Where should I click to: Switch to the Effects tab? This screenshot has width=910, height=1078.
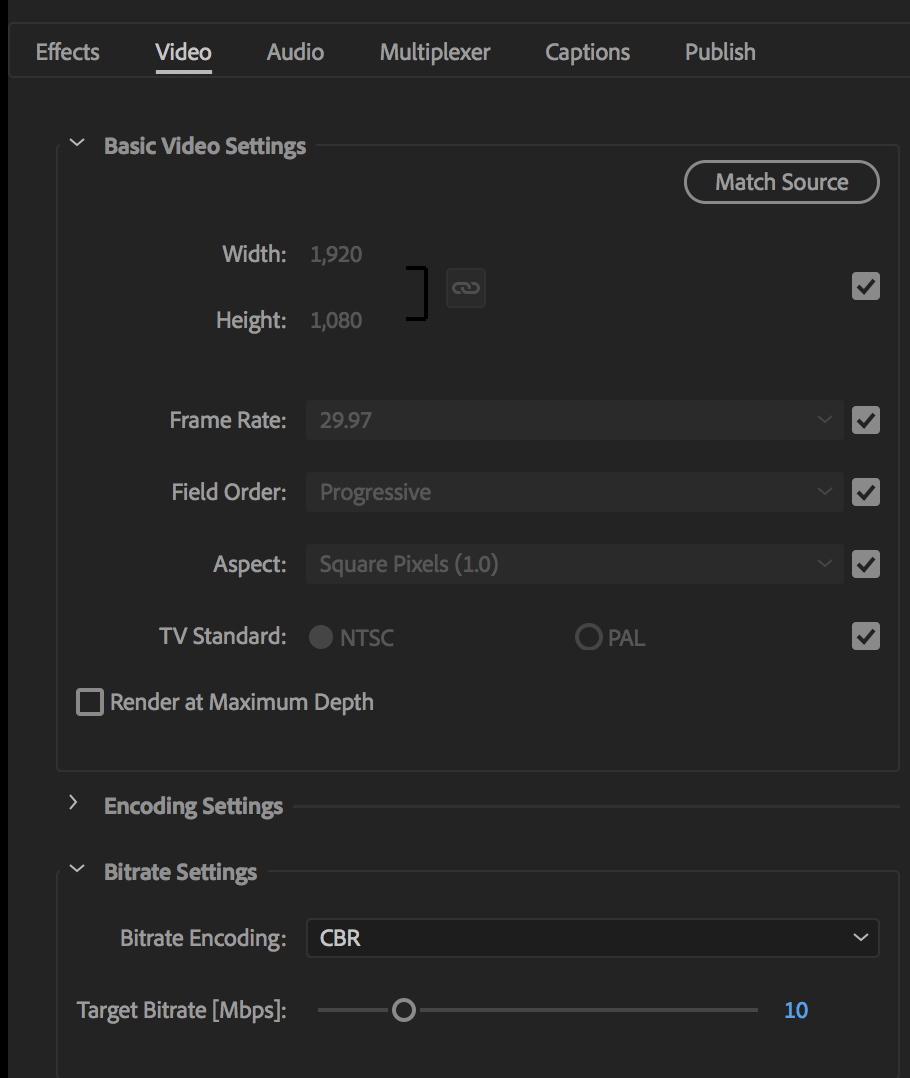67,52
